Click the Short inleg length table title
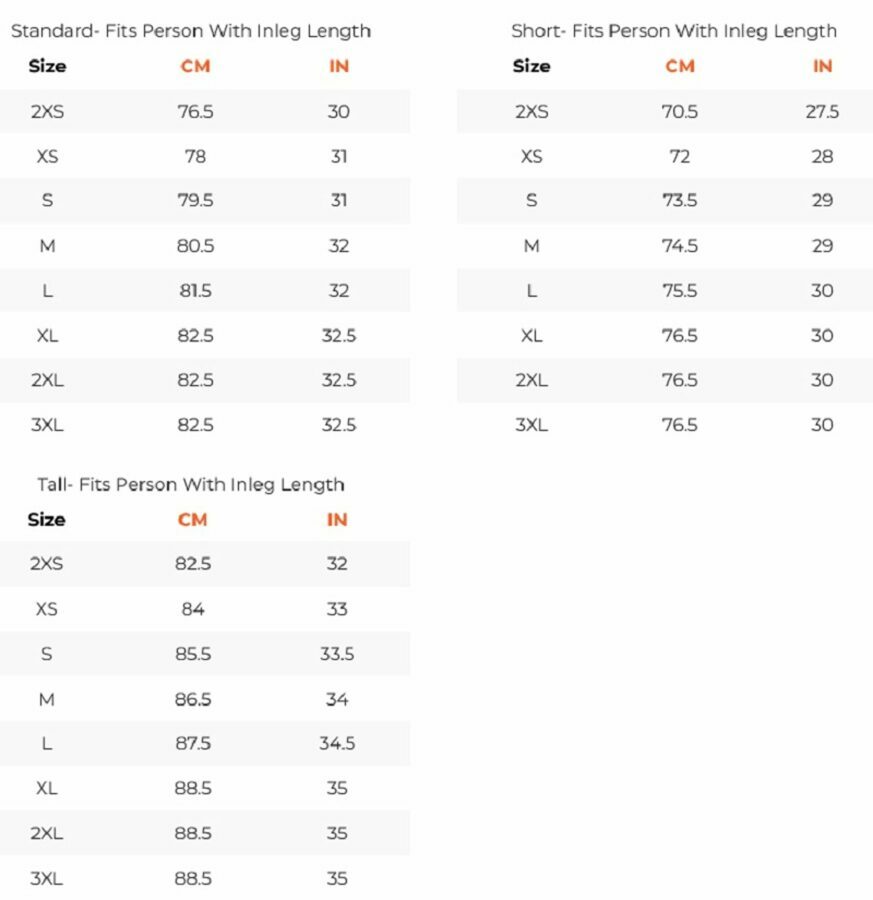Viewport: 873px width, 900px height. point(673,31)
